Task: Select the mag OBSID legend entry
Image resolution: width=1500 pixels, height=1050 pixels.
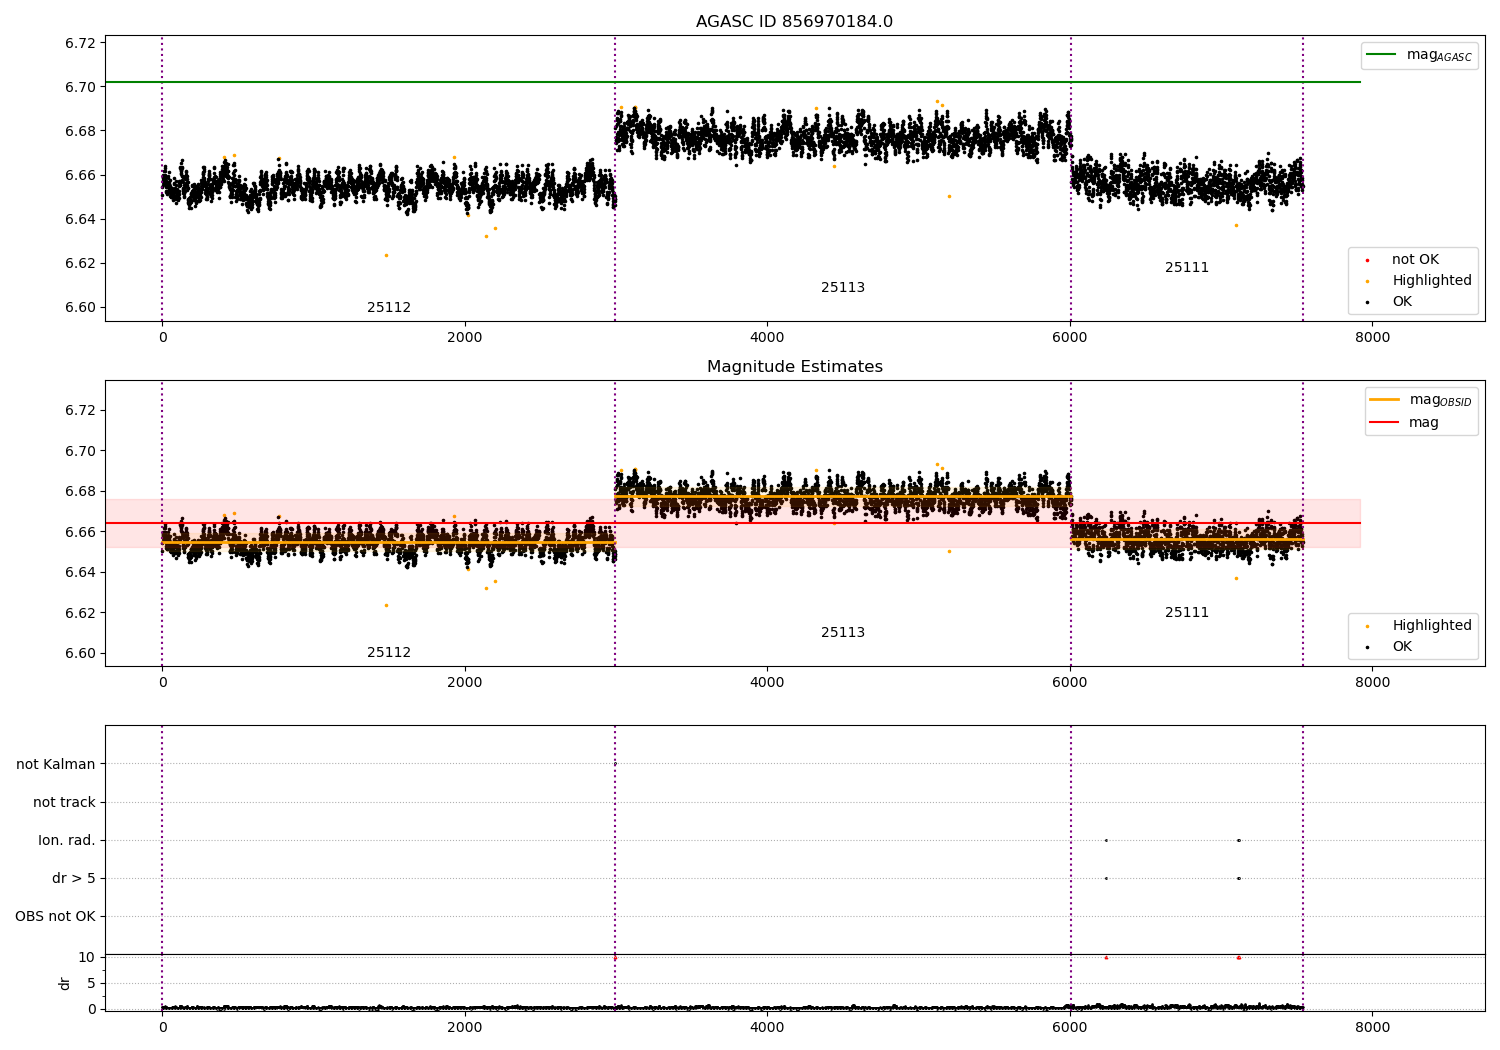Action: click(1419, 400)
